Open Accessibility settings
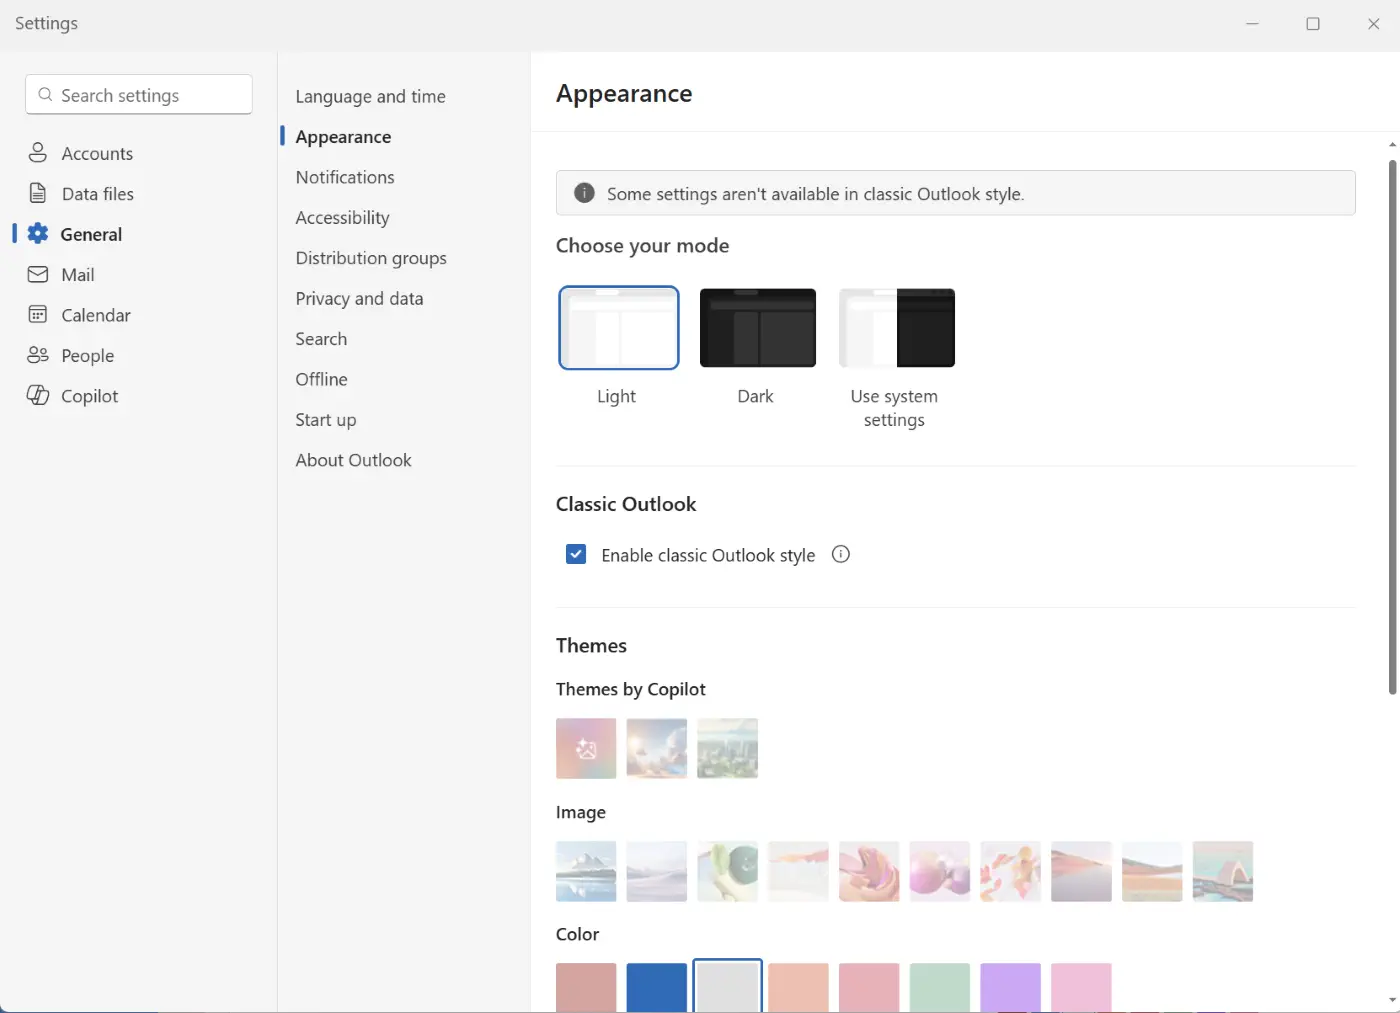The height and width of the screenshot is (1013, 1400). (342, 218)
